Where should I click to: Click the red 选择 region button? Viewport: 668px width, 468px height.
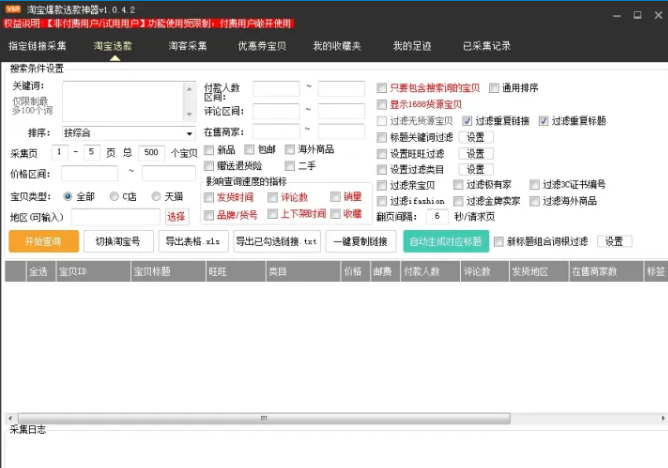(176, 217)
